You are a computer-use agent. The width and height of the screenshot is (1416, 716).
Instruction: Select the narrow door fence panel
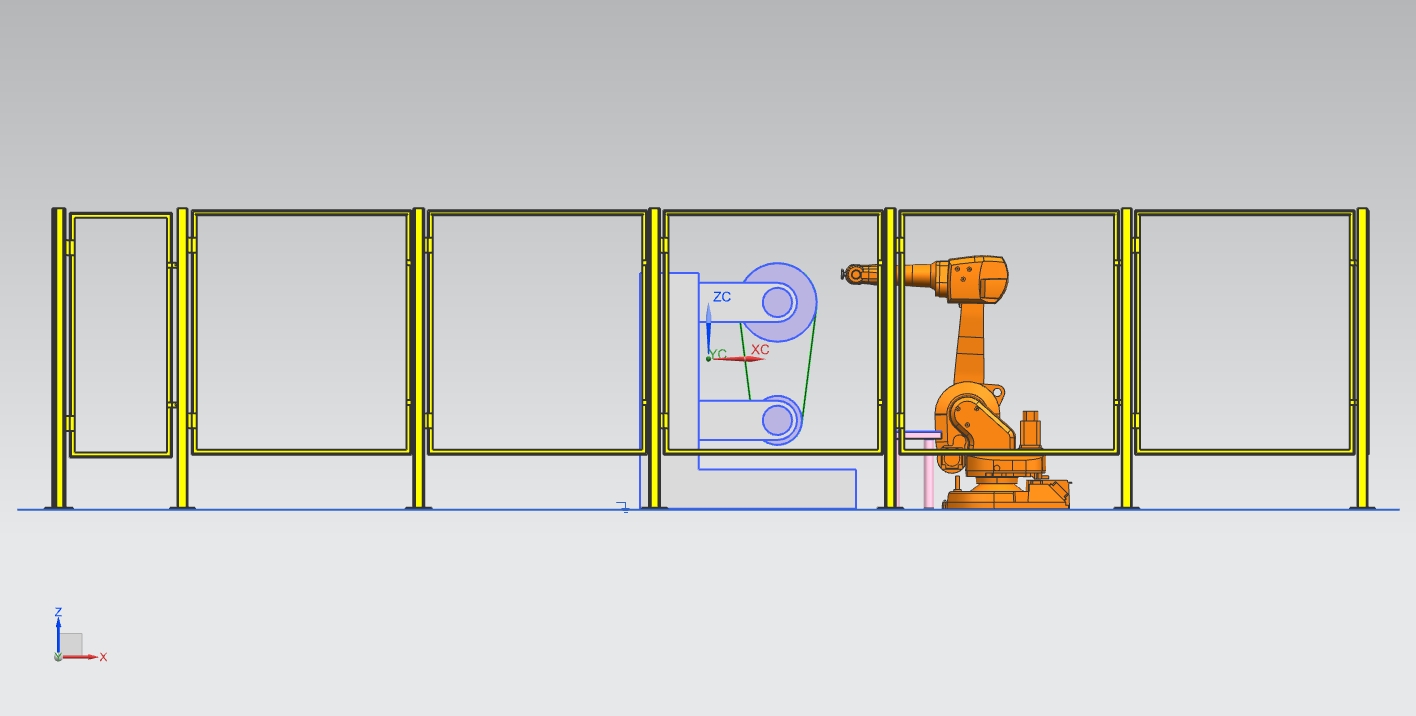(x=121, y=335)
